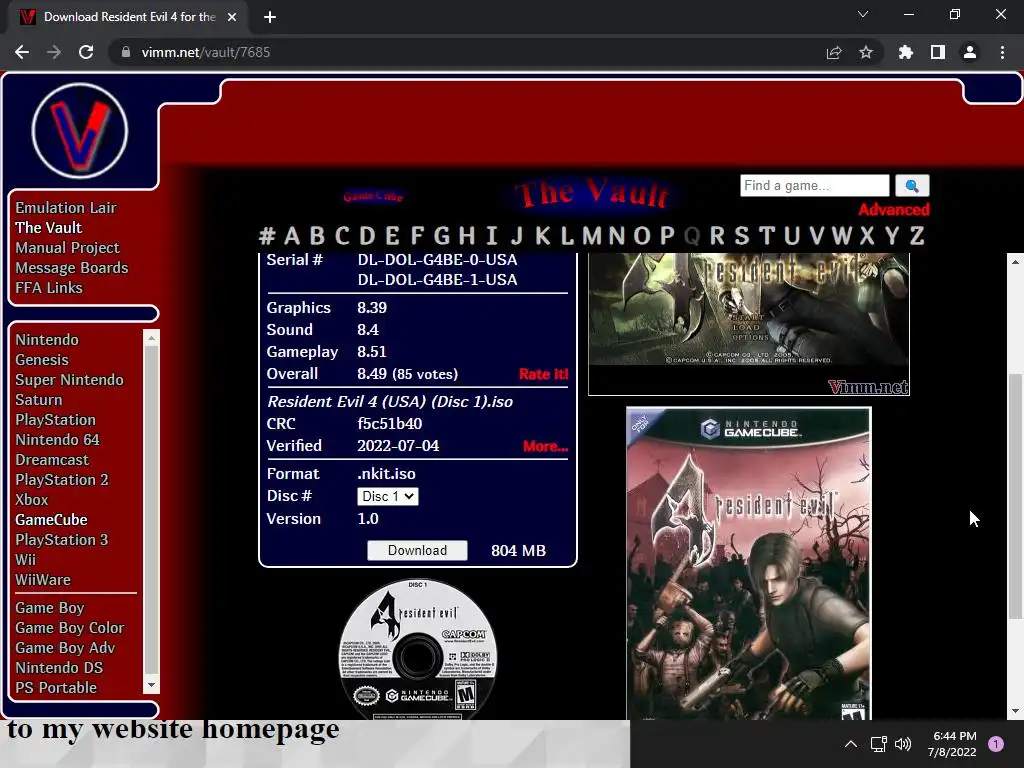This screenshot has width=1024, height=768.
Task: Select Super Nintendo system
Action: click(69, 380)
